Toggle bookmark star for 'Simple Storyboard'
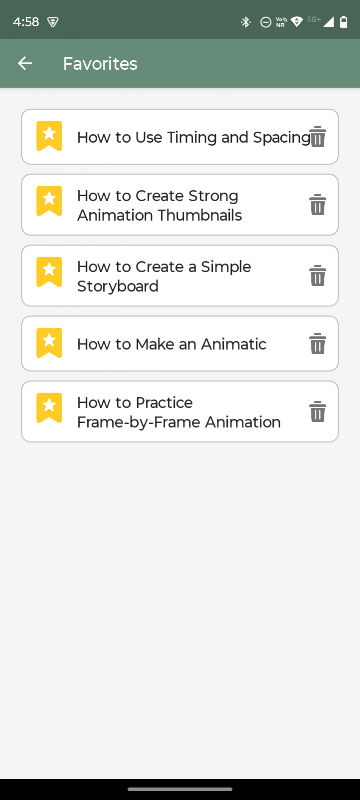The height and width of the screenshot is (800, 360). pos(49,272)
